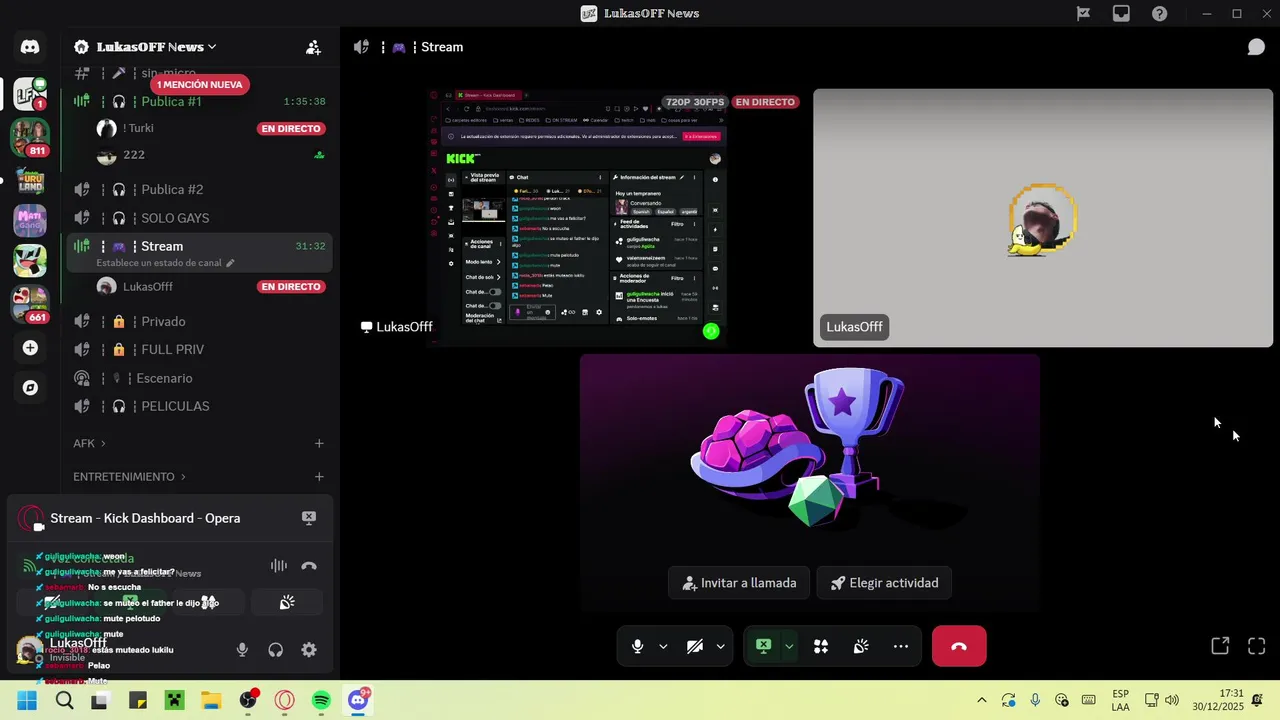Toggle deafen headphones in user panel
The image size is (1280, 720).
click(275, 650)
